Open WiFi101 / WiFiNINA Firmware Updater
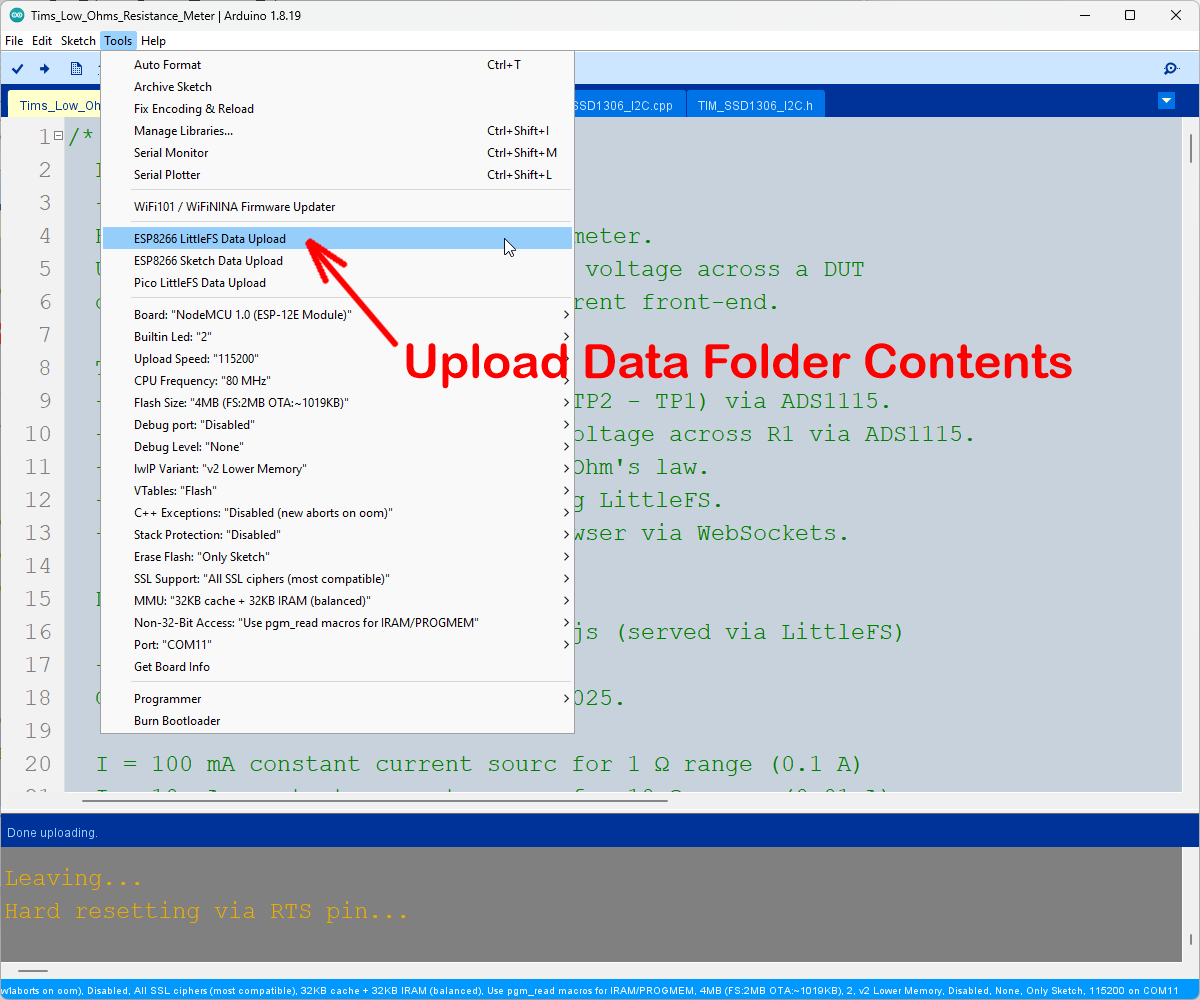 click(x=339, y=207)
